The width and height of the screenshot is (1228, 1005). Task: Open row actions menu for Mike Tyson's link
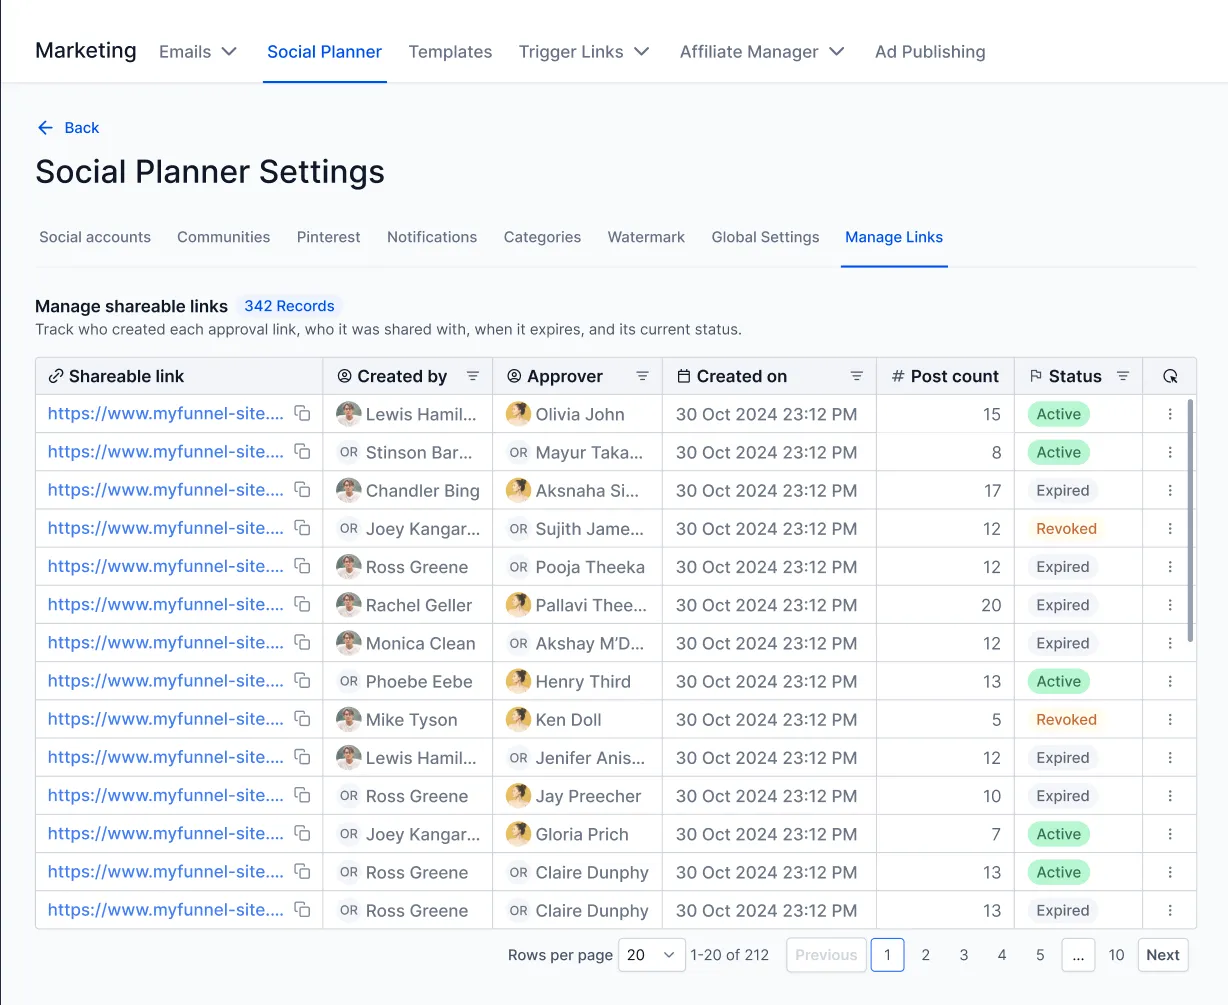click(x=1170, y=720)
